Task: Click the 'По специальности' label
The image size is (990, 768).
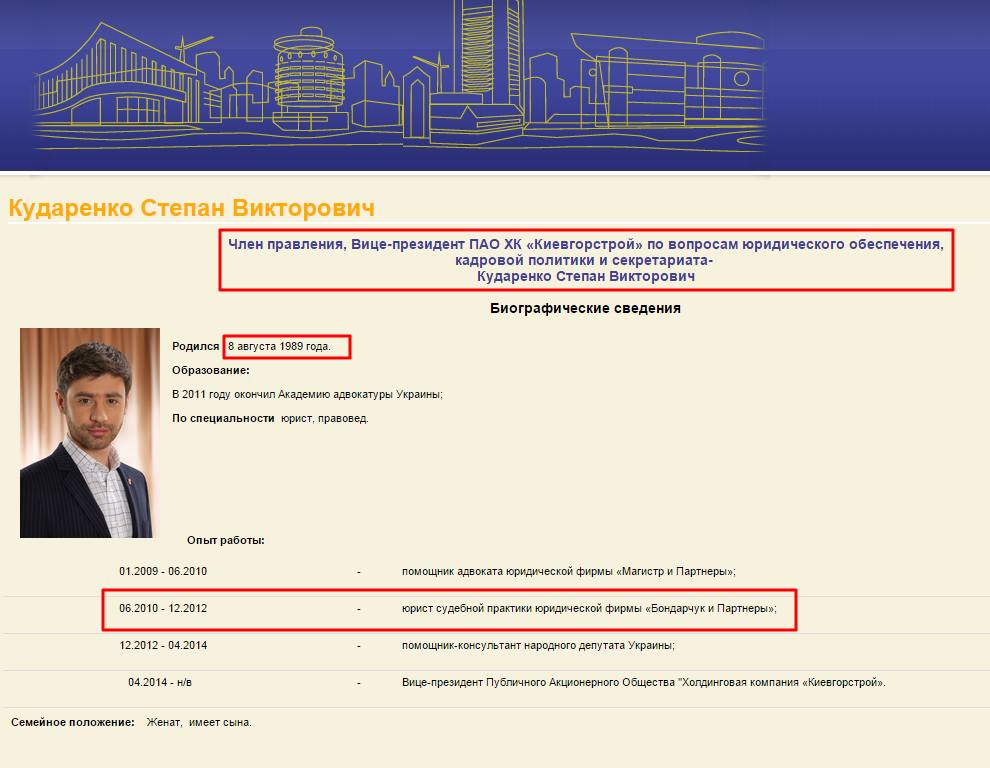Action: pyautogui.click(x=223, y=418)
